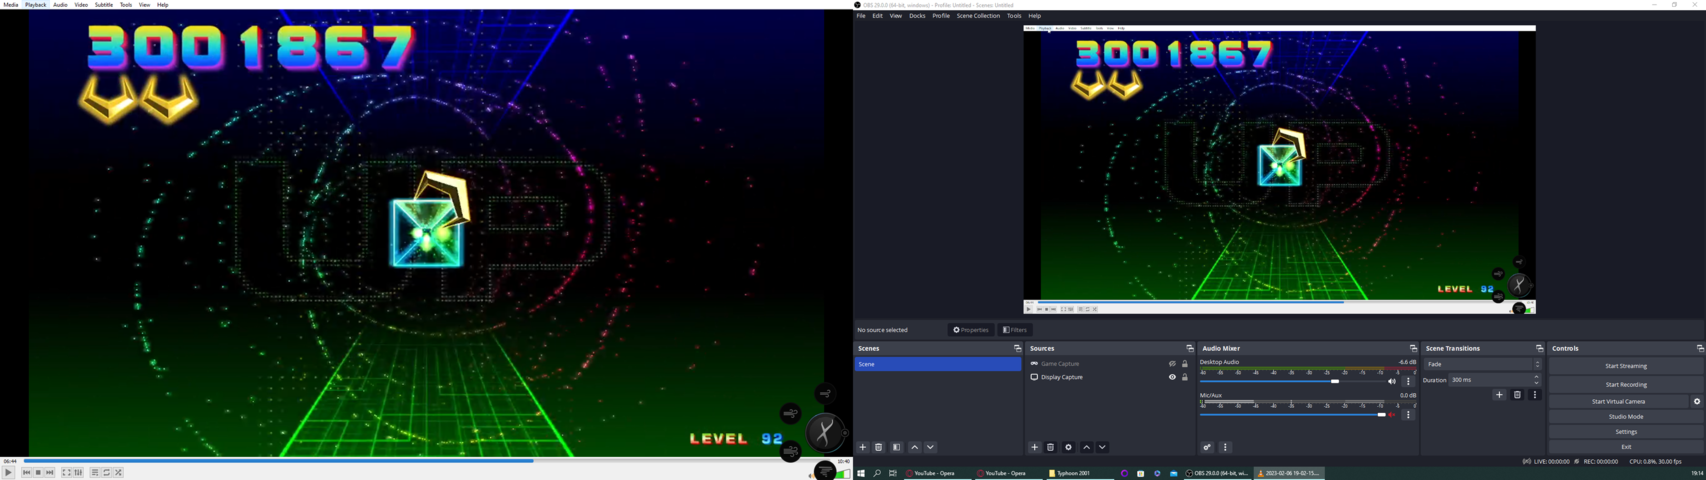Undock the Audio Mixer panel
1706x480 pixels.
(1413, 349)
